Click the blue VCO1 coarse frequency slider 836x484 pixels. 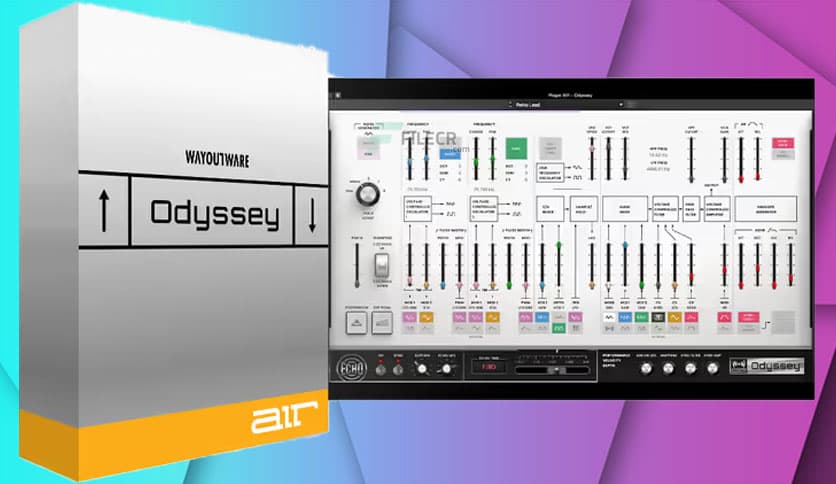pos(409,158)
